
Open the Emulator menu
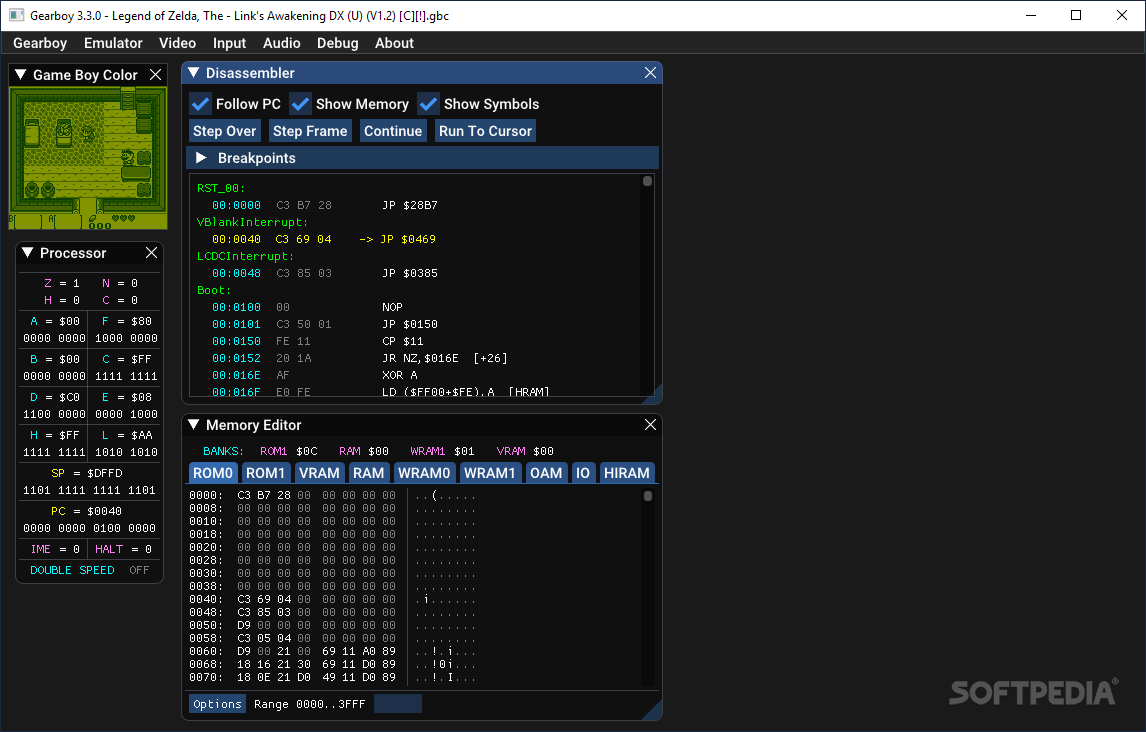point(113,43)
